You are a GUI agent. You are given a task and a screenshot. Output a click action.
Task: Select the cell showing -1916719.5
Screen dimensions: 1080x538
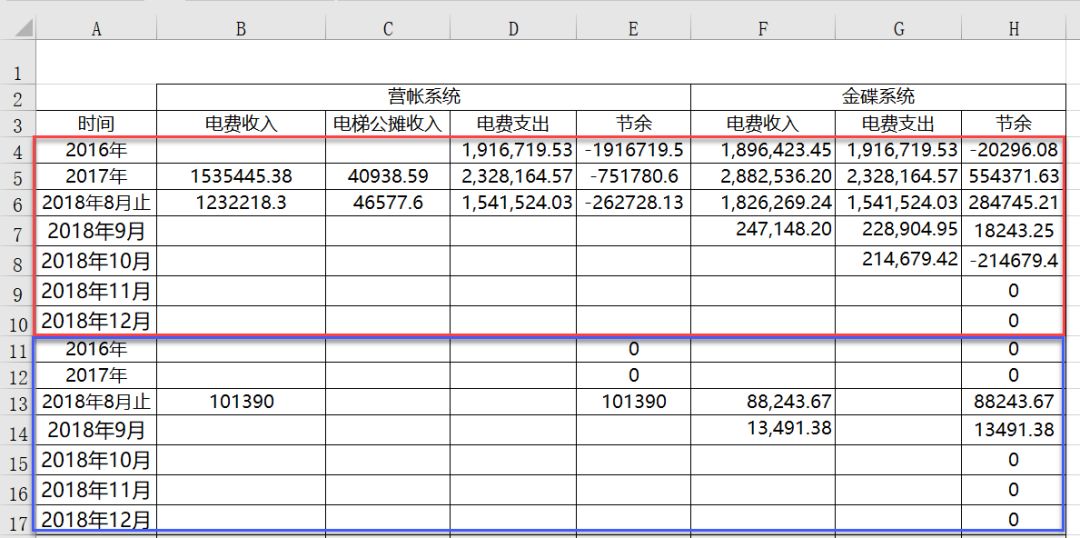click(633, 151)
